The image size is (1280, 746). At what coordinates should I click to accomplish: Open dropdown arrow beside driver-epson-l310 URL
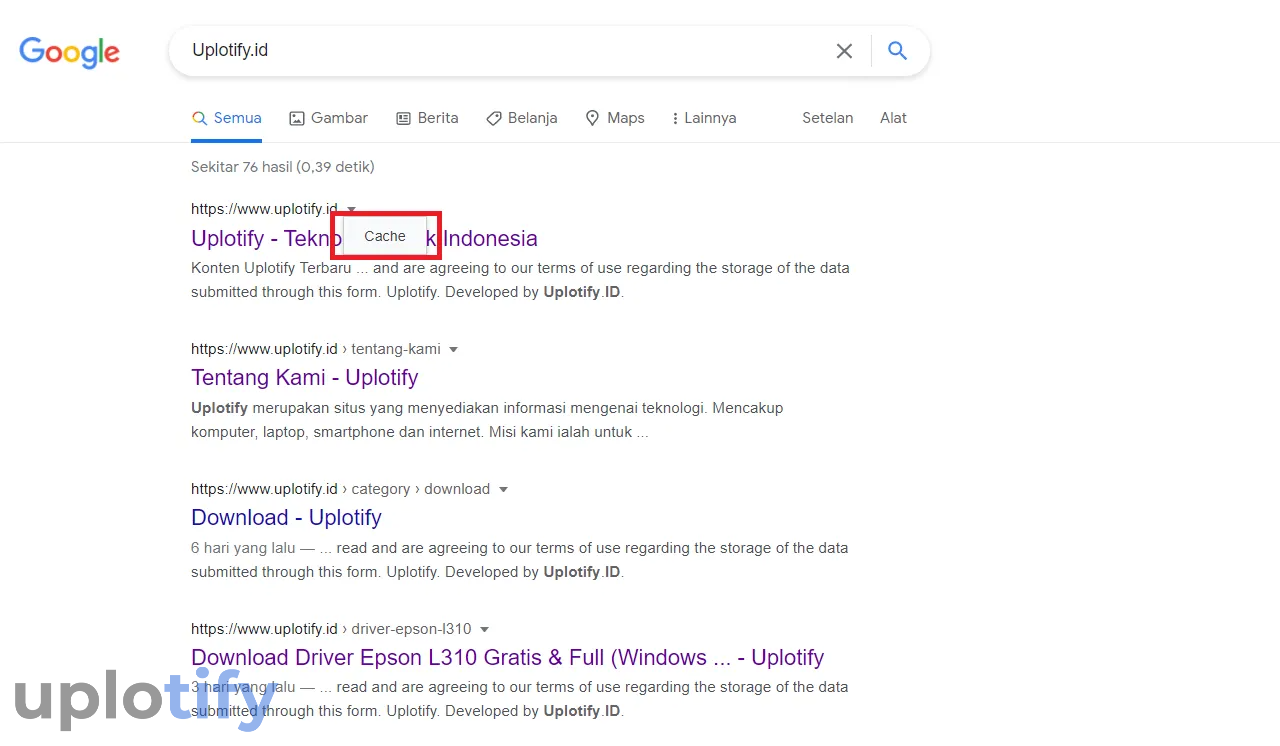tap(484, 630)
